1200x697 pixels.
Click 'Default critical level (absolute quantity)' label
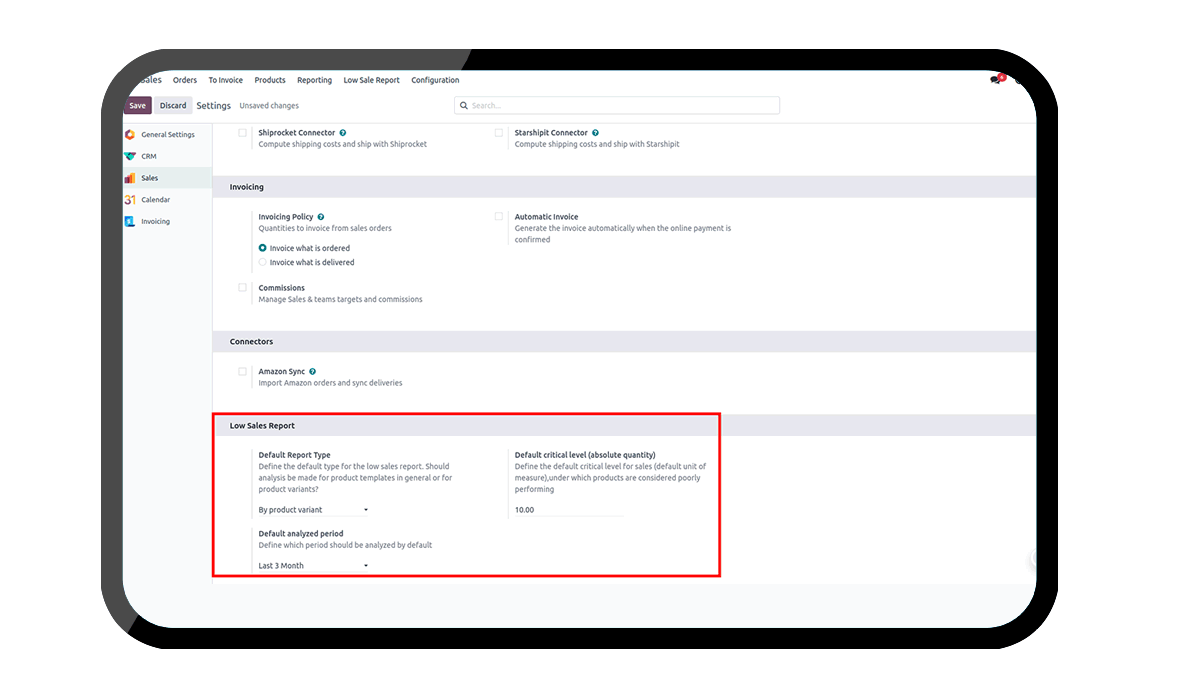pyautogui.click(x=585, y=455)
